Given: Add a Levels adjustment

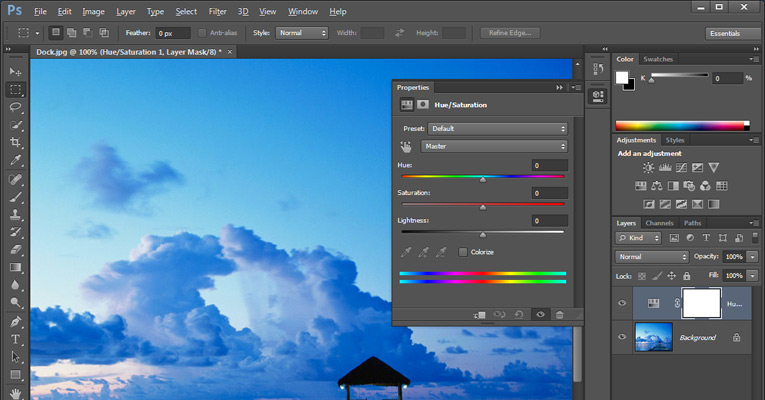Looking at the screenshot, I should coord(665,168).
